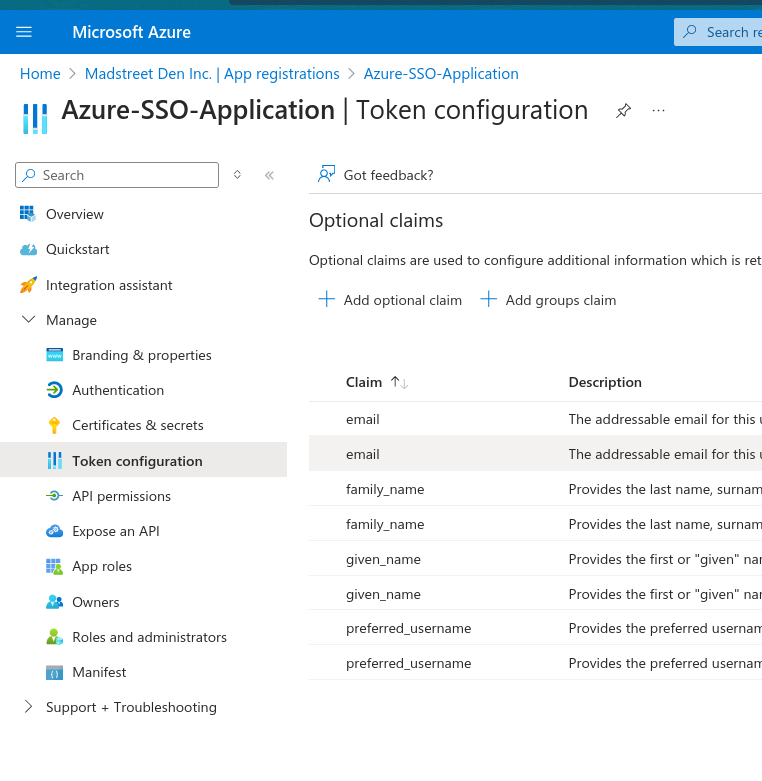Expand Support + Troubleshooting section
This screenshot has width=762, height=781.
point(28,707)
